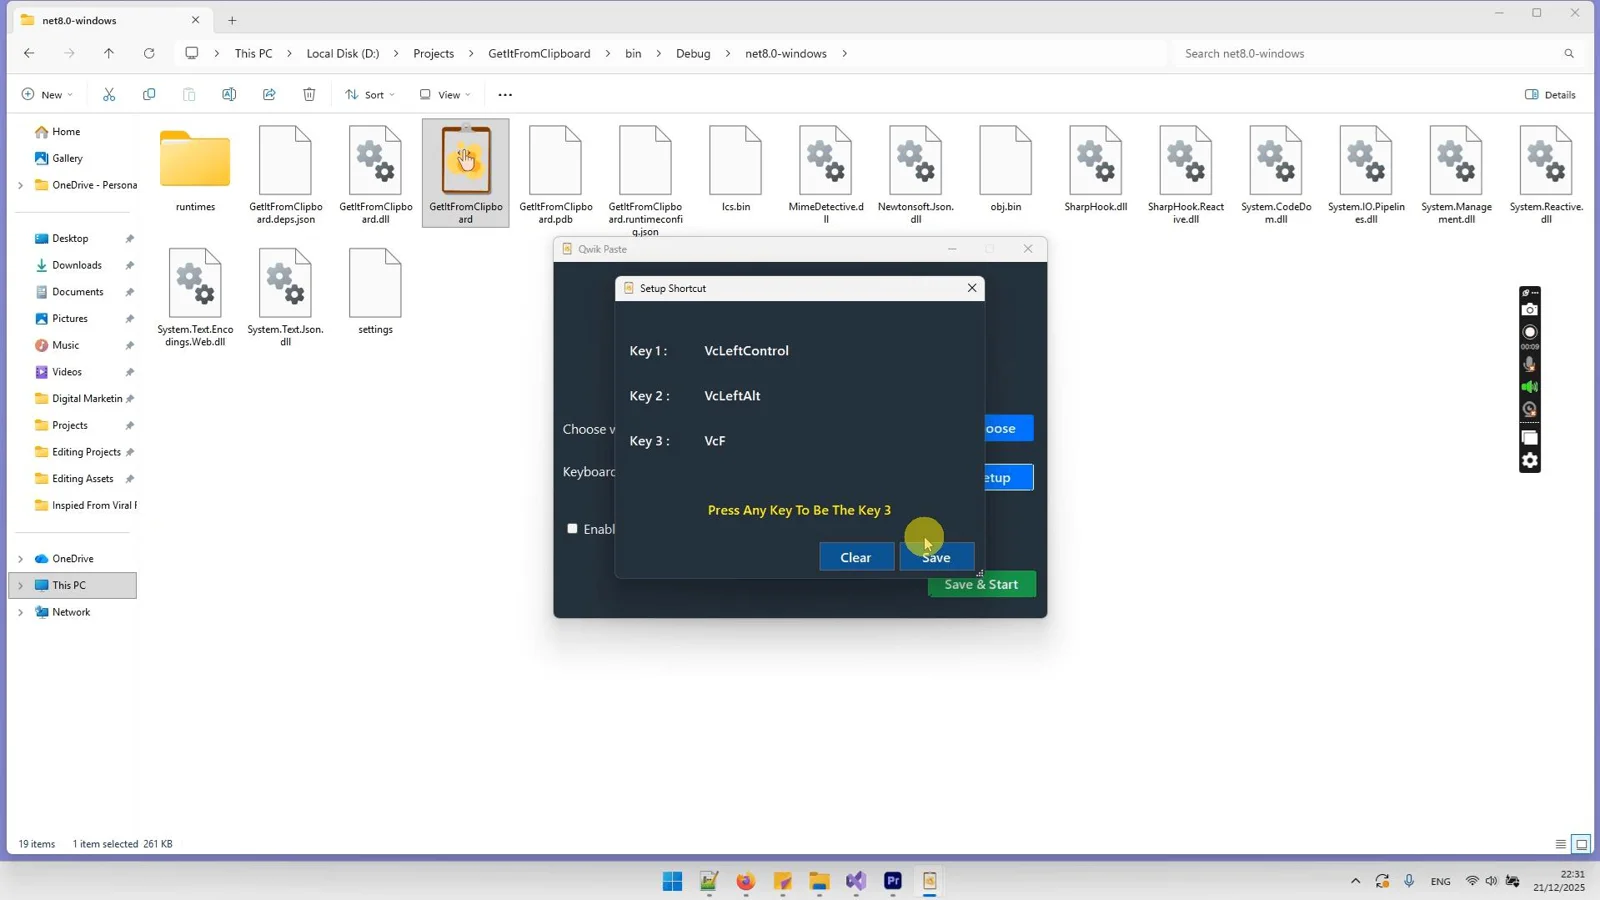Image resolution: width=1600 pixels, height=900 pixels.
Task: Click the Windows Start button
Action: point(672,881)
